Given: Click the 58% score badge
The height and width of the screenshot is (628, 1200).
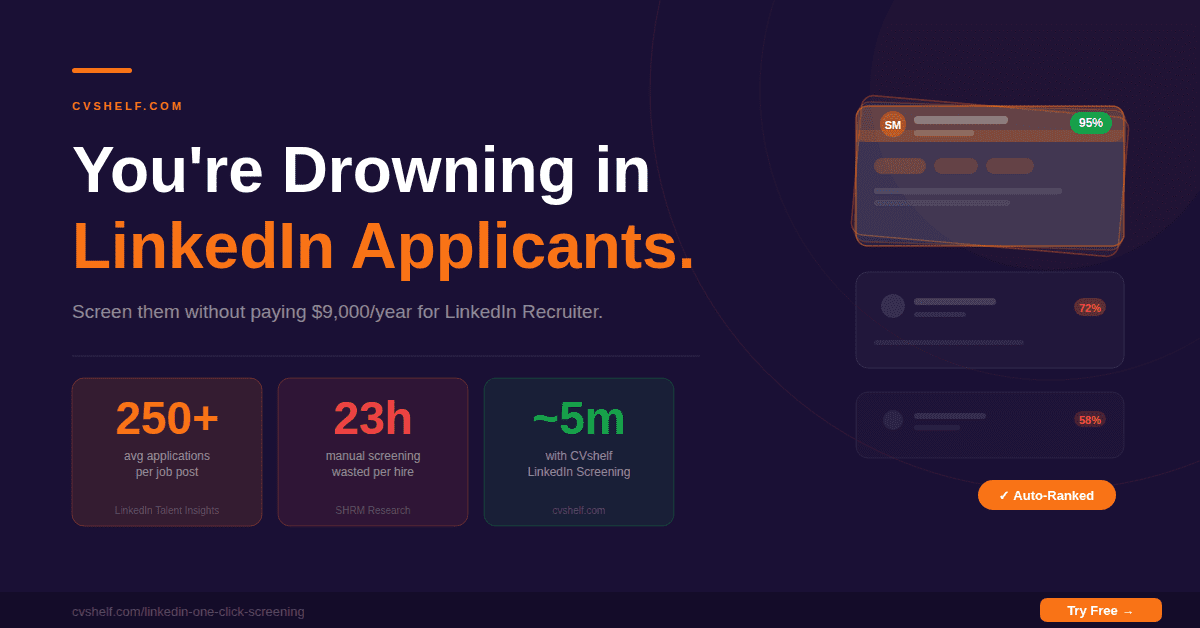Looking at the screenshot, I should coord(1089,420).
